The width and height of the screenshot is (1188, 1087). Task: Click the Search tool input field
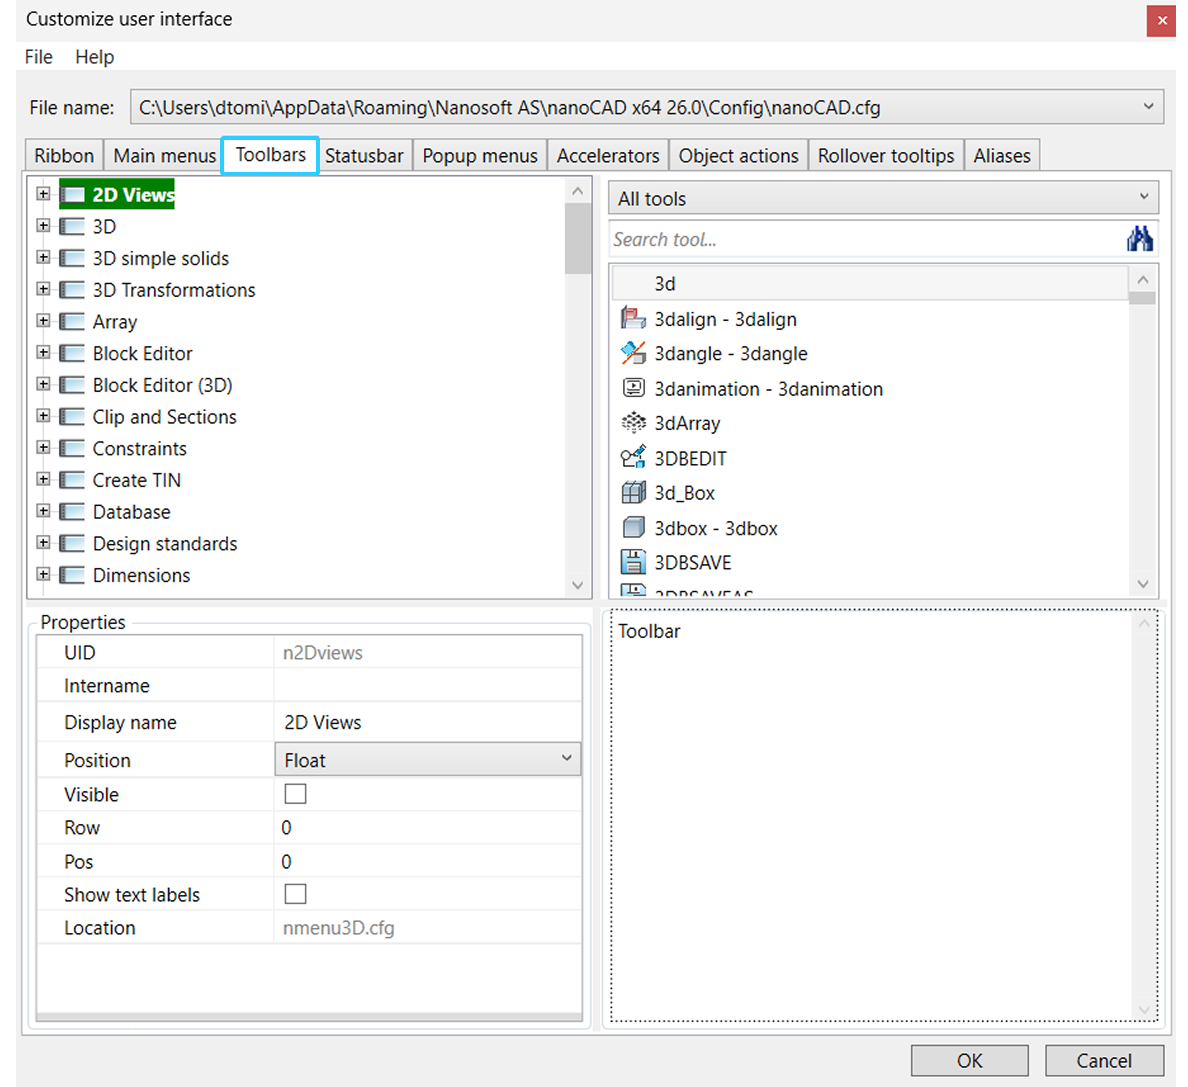click(867, 239)
